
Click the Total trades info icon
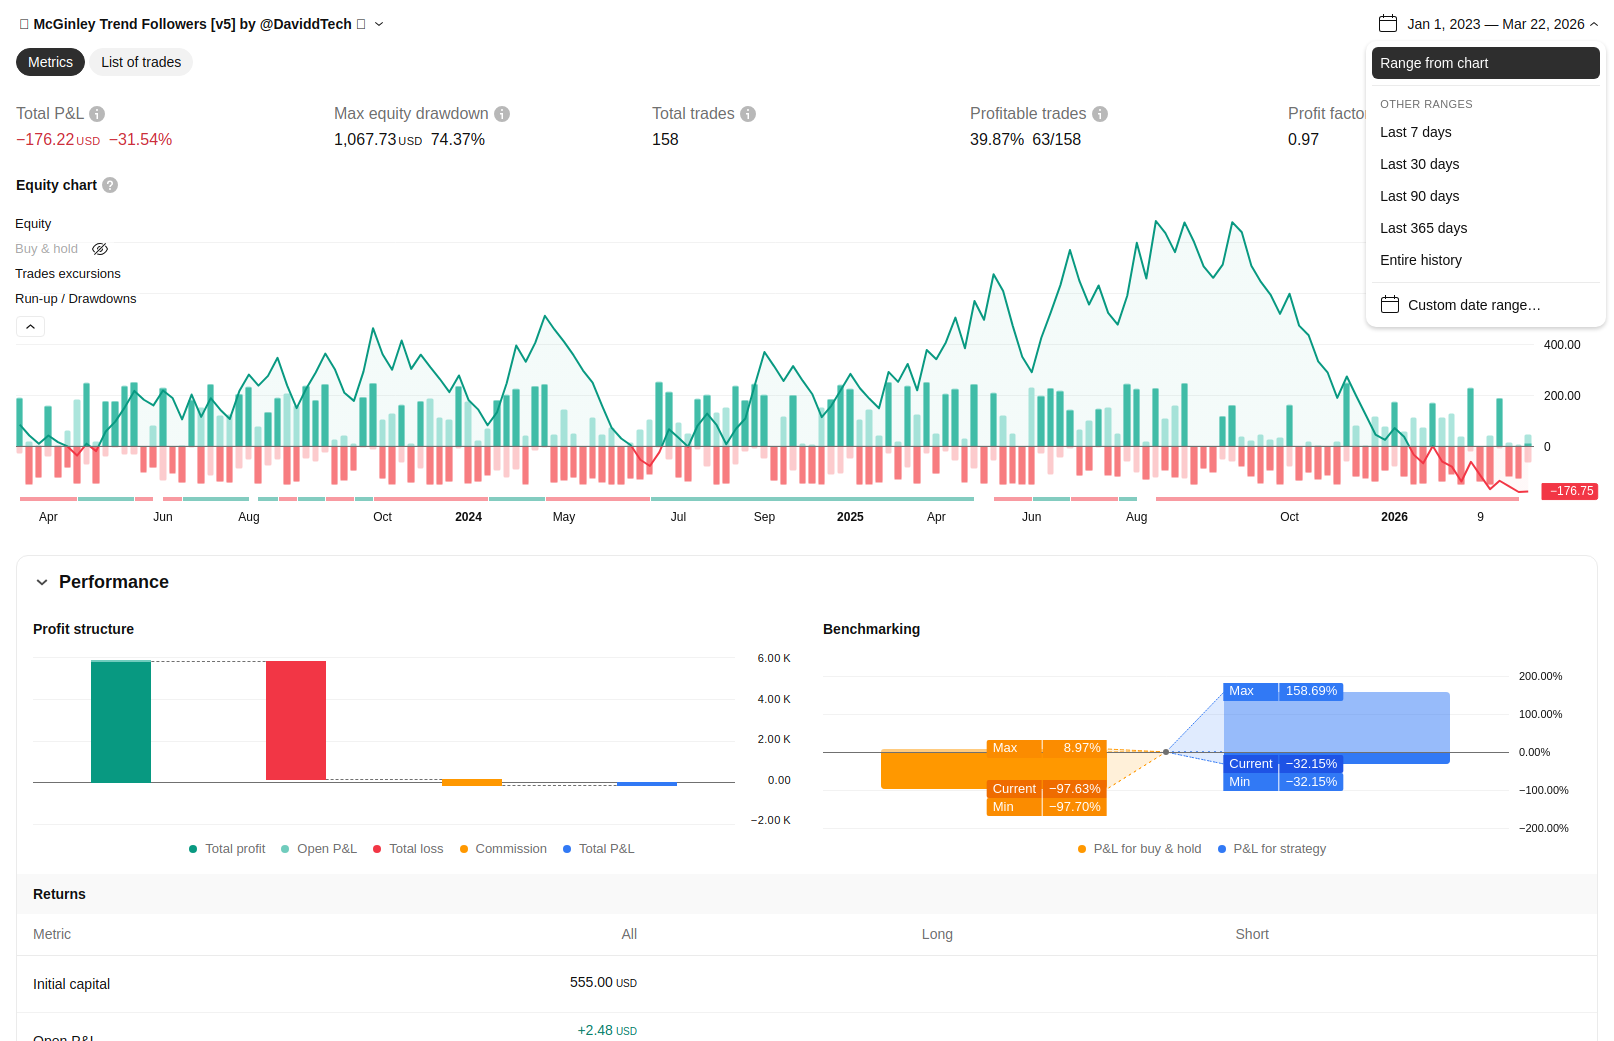click(748, 114)
